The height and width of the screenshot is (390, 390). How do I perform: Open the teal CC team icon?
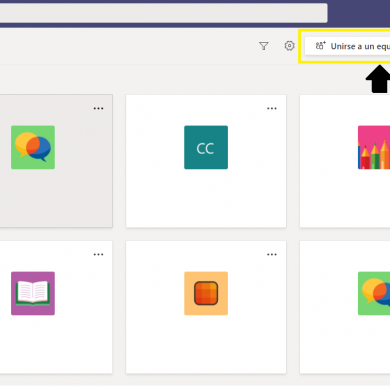206,147
